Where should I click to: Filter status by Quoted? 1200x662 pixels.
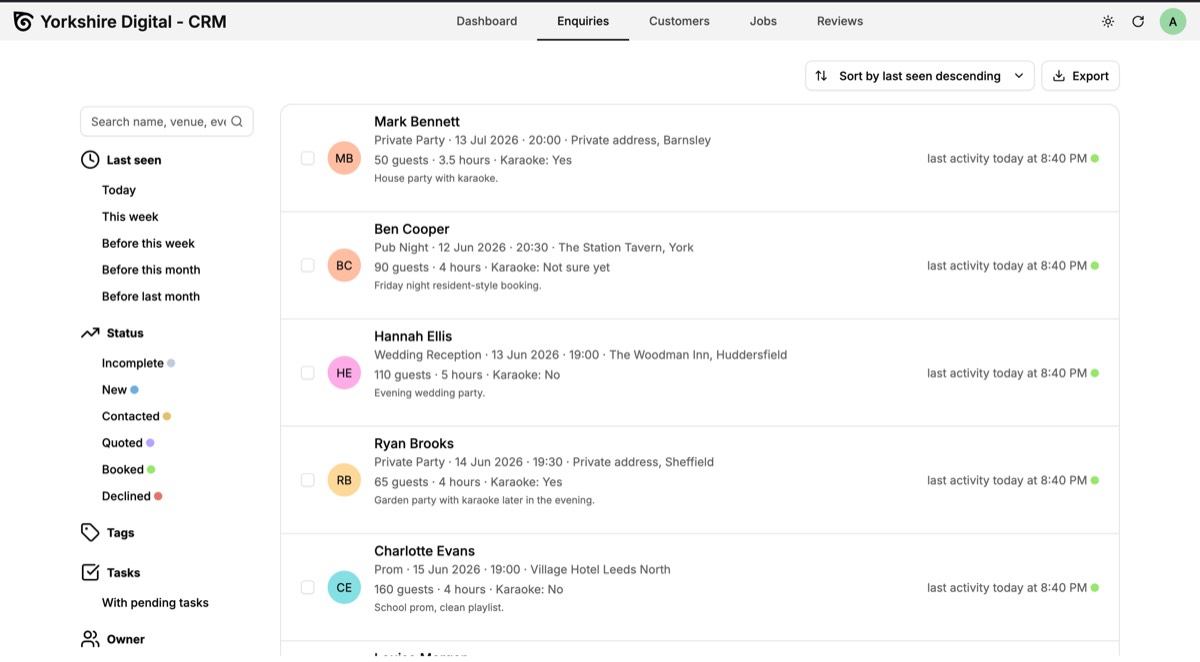coord(128,443)
